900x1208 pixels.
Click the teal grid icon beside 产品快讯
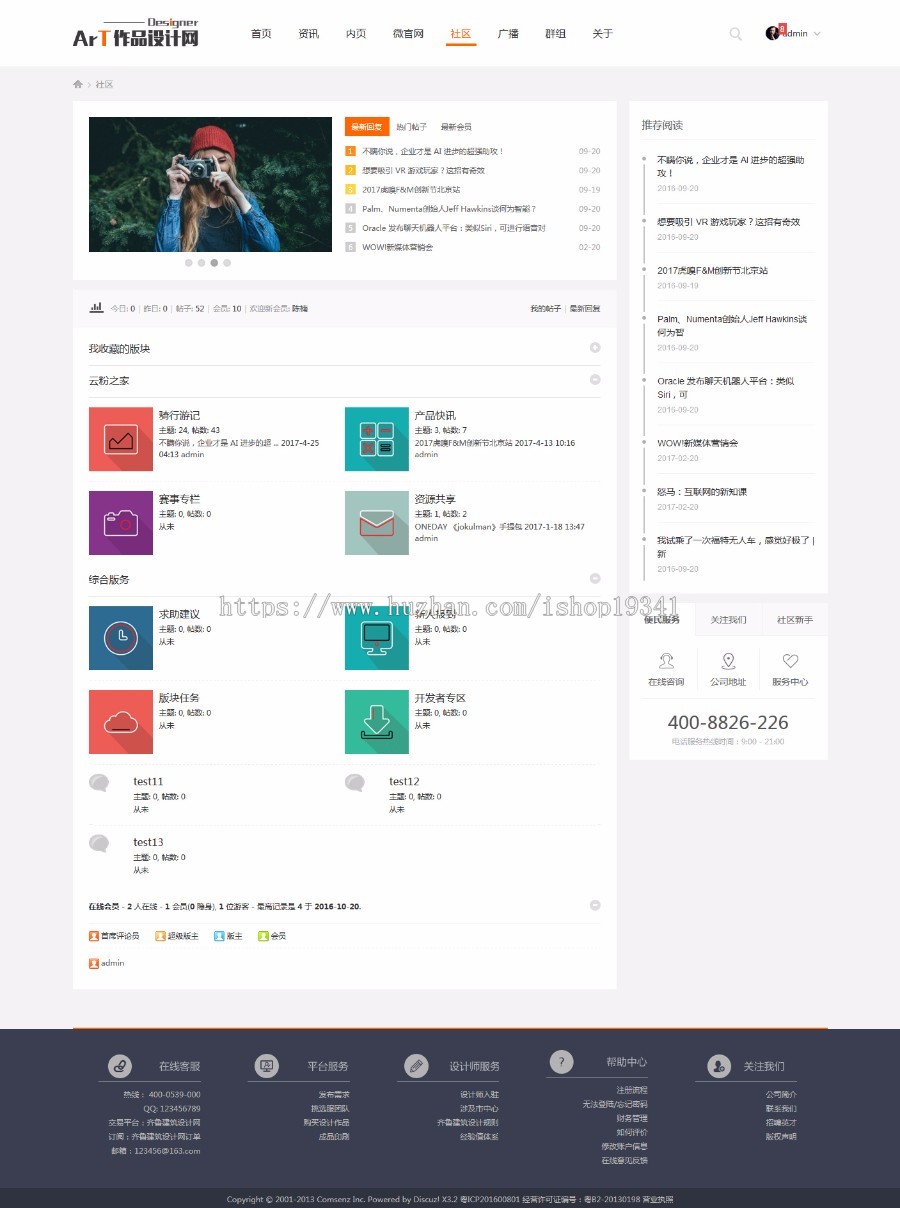(376, 438)
